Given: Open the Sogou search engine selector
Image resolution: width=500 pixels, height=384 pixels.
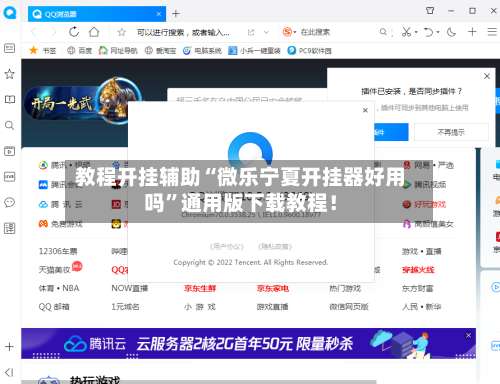Looking at the screenshot, I should click(289, 32).
